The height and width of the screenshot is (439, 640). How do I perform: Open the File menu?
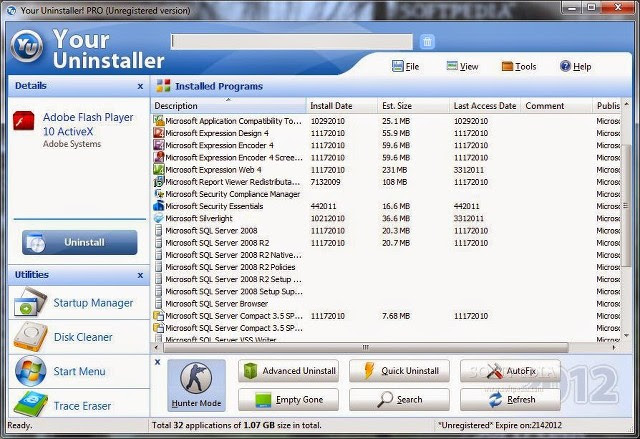pyautogui.click(x=405, y=66)
